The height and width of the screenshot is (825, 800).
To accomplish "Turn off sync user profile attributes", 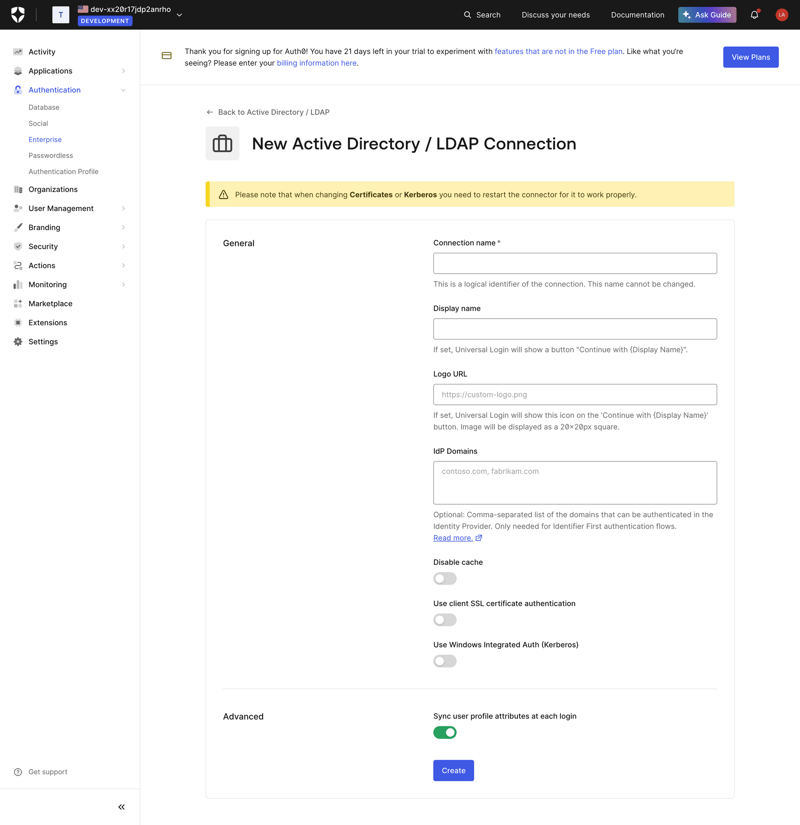I will pos(445,732).
